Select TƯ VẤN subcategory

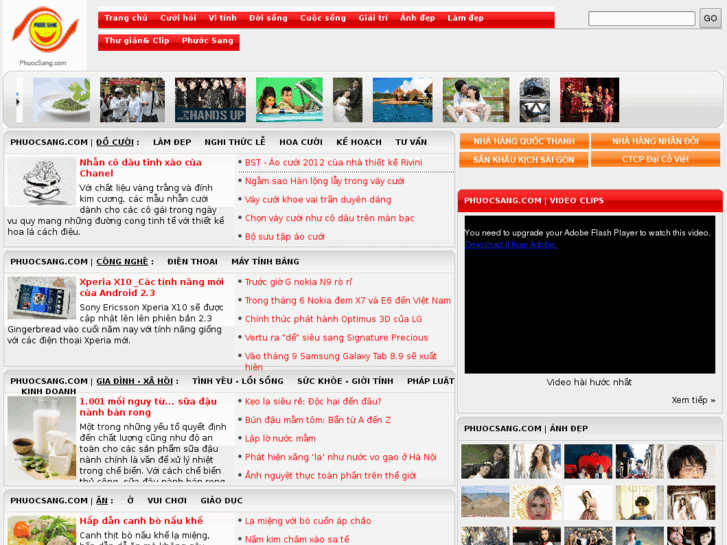(x=411, y=142)
